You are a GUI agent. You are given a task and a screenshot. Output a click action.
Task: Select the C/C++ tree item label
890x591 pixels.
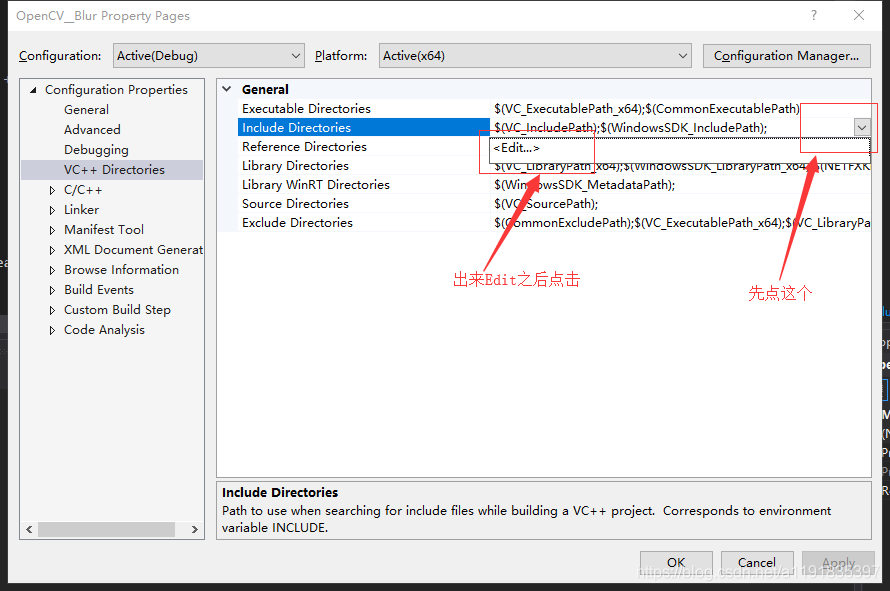[x=83, y=190]
